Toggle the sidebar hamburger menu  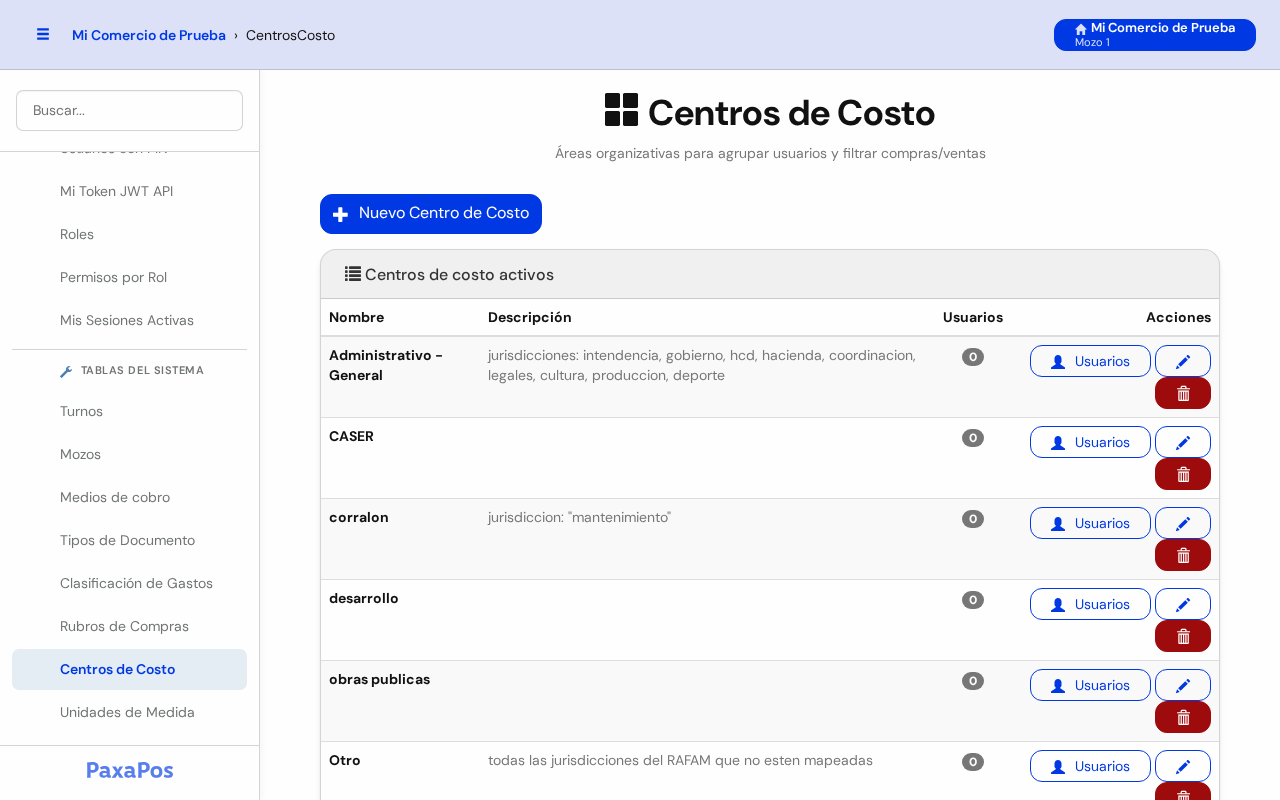(43, 34)
